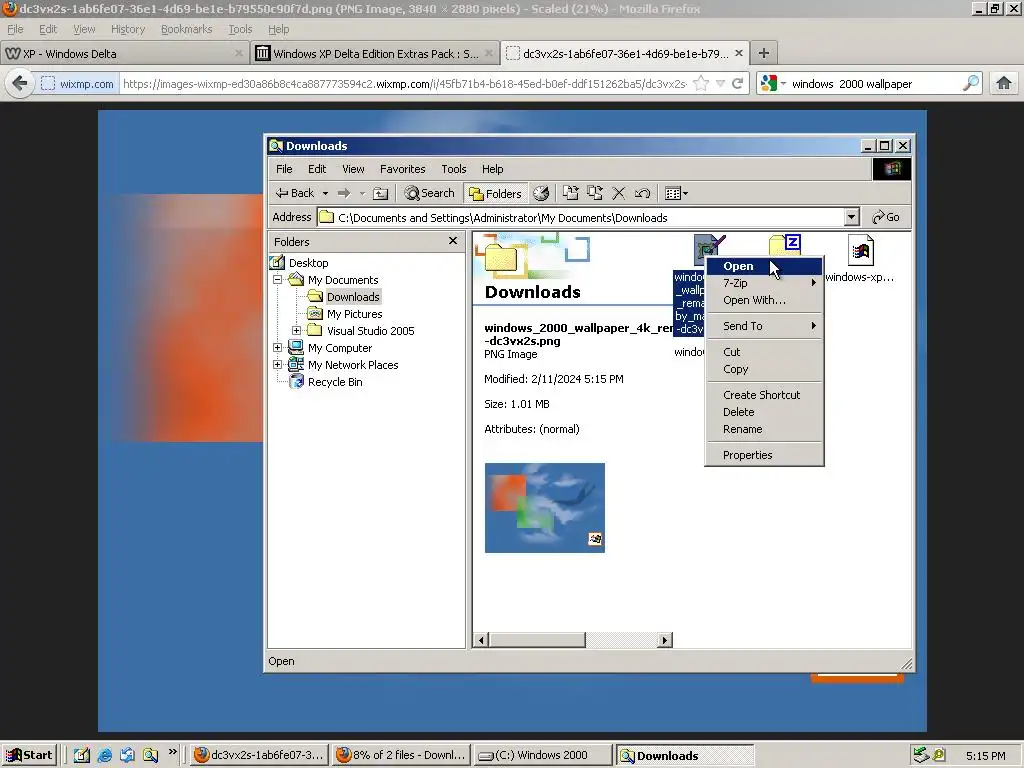Select Recycle Bin in the folder tree
The width and height of the screenshot is (1024, 768).
click(335, 382)
